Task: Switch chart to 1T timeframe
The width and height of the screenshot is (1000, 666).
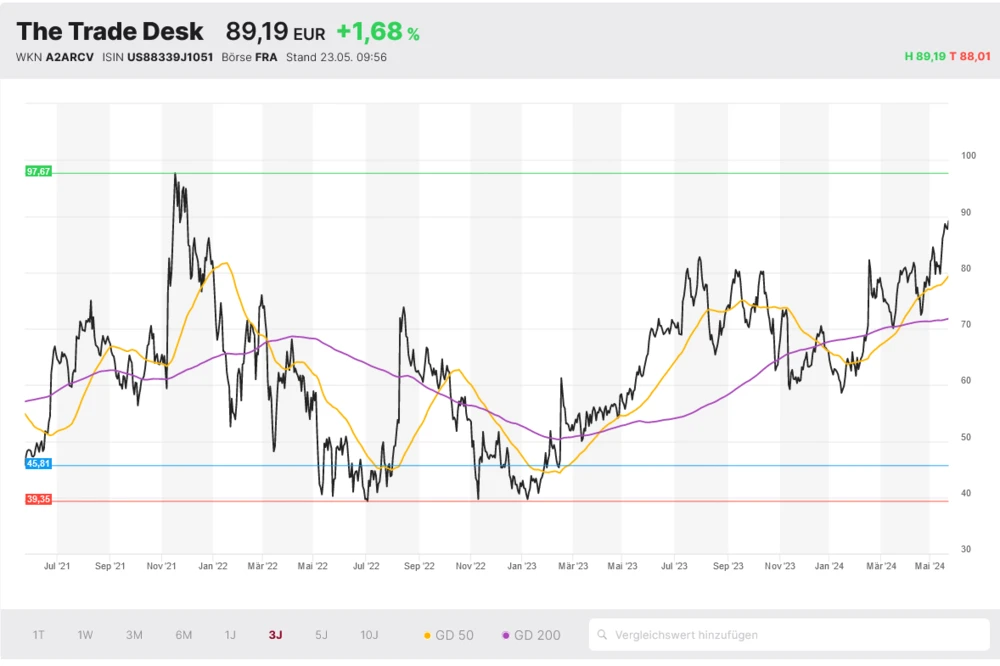Action: [38, 635]
